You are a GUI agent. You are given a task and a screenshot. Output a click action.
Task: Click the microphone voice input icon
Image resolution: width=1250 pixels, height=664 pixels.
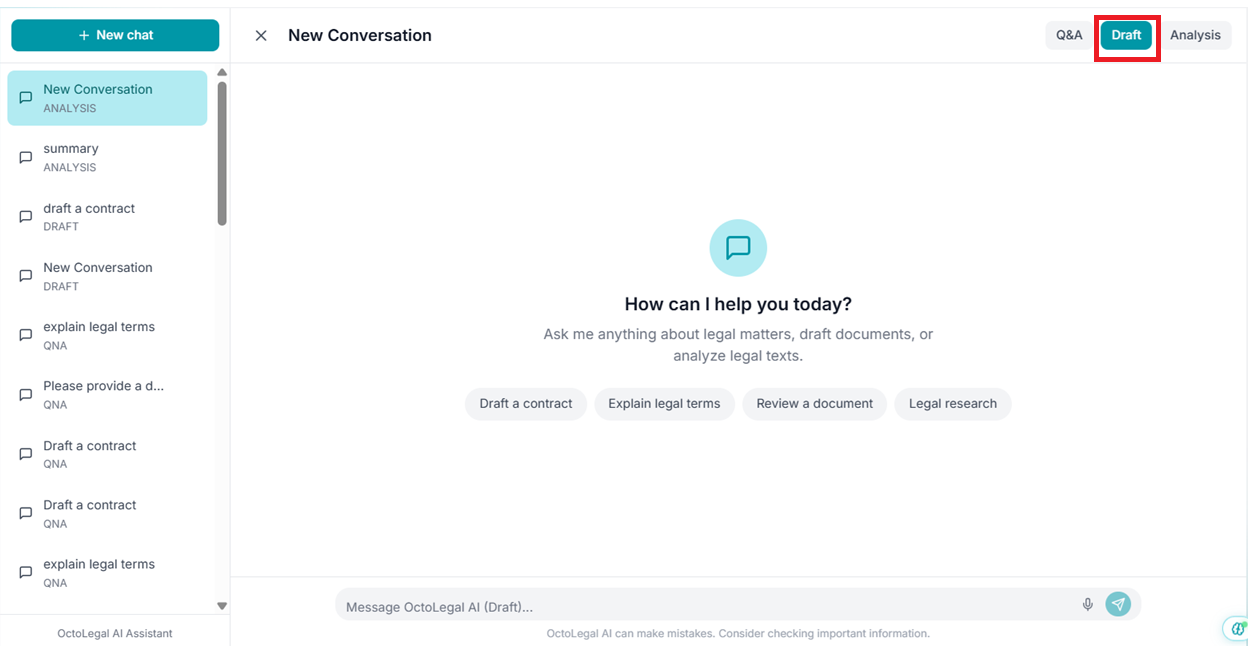(x=1087, y=605)
